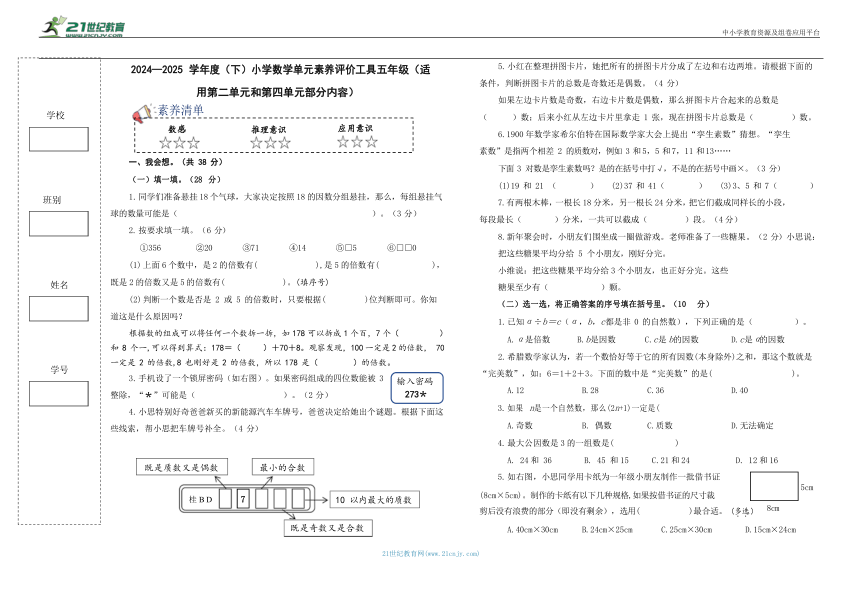The image size is (860, 595).
Task: Click the license plate box containing 7
Action: coord(243,499)
